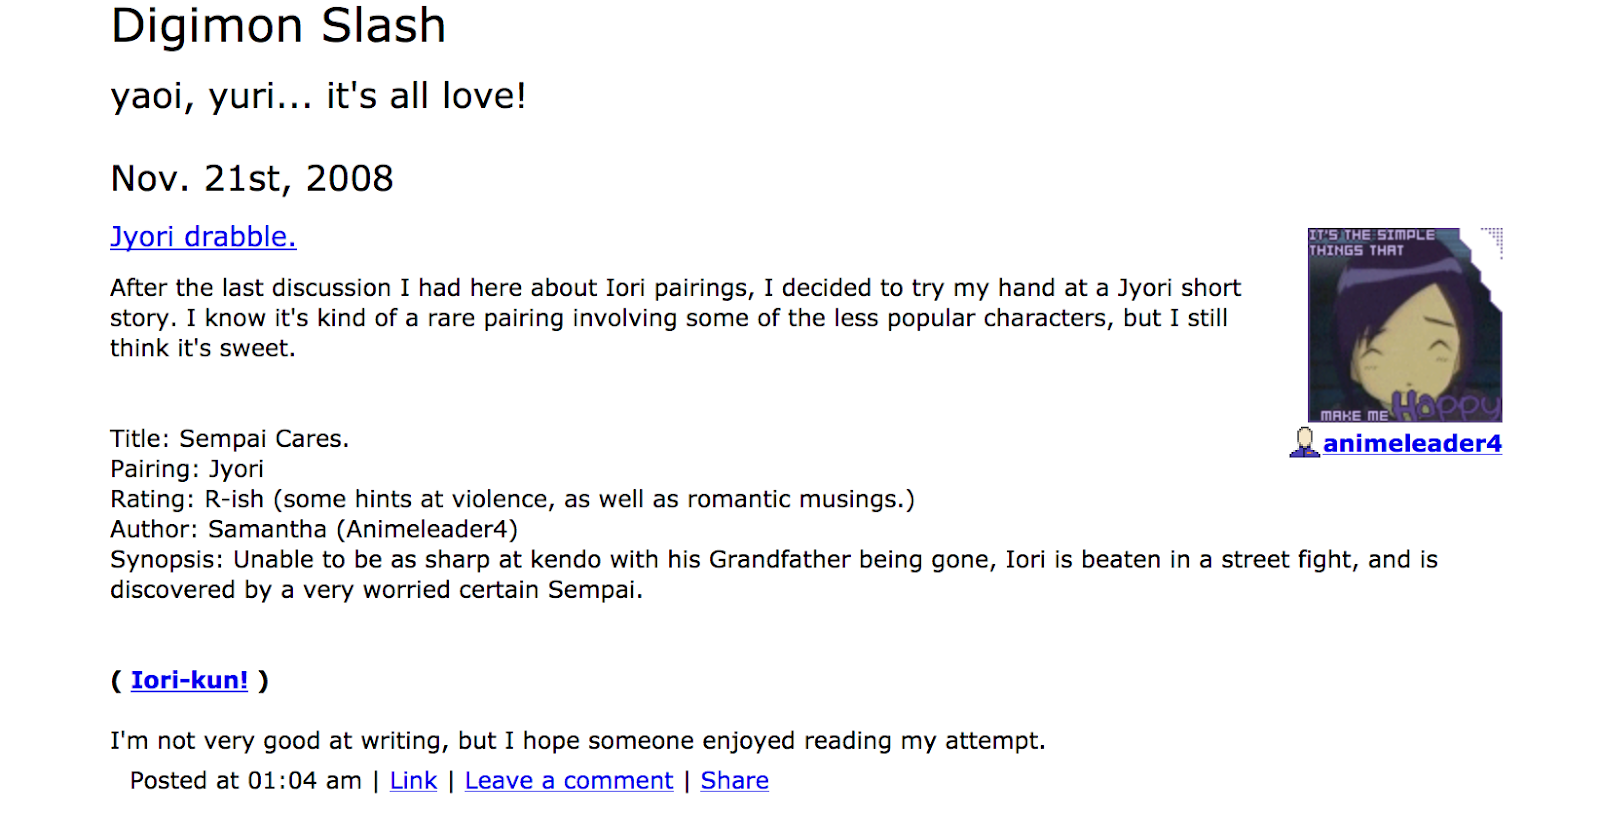Click the "yaoi, yuri... it's all love!" subtitle
1600x820 pixels.
point(318,96)
